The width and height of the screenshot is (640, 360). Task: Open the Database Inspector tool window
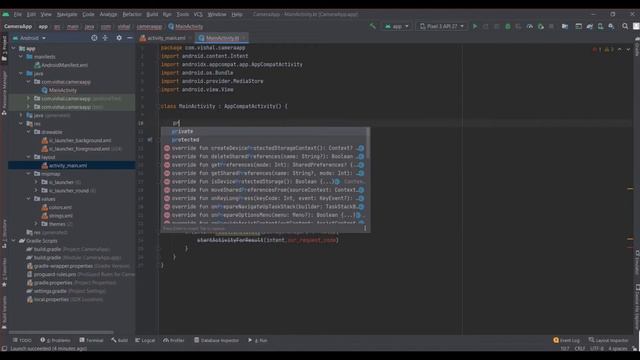(x=216, y=340)
